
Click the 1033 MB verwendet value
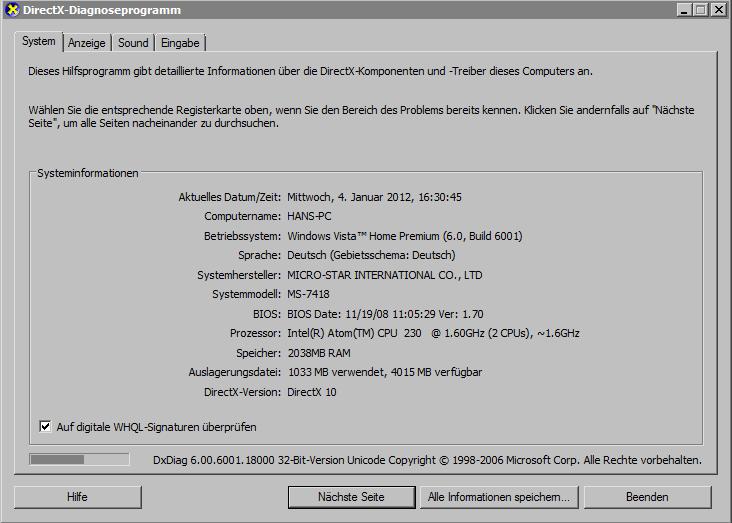click(337, 372)
